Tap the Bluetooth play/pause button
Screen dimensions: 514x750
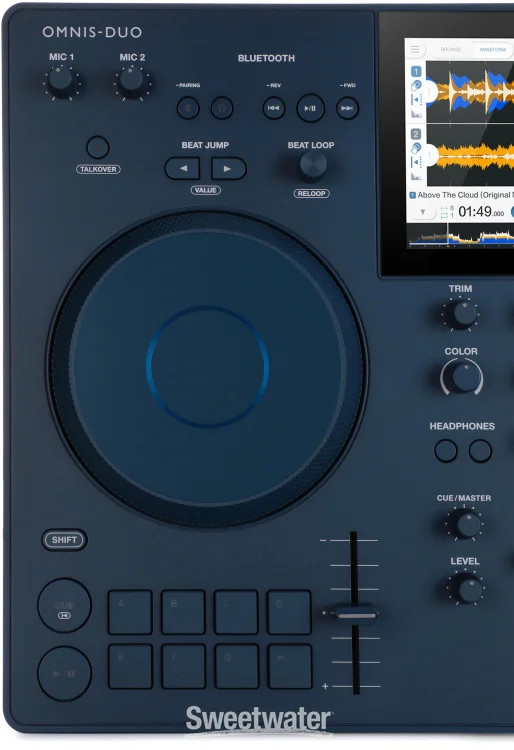click(x=310, y=108)
